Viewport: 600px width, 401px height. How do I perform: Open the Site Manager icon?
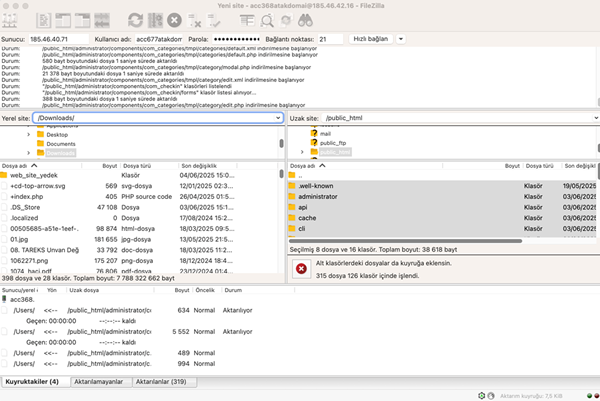click(10, 20)
